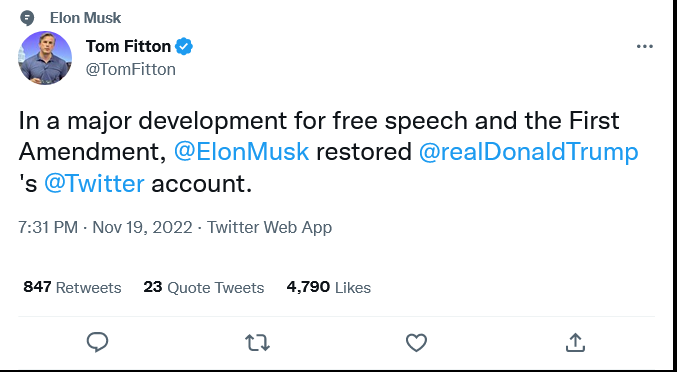
Task: Like the tweet with the heart icon
Action: (417, 343)
